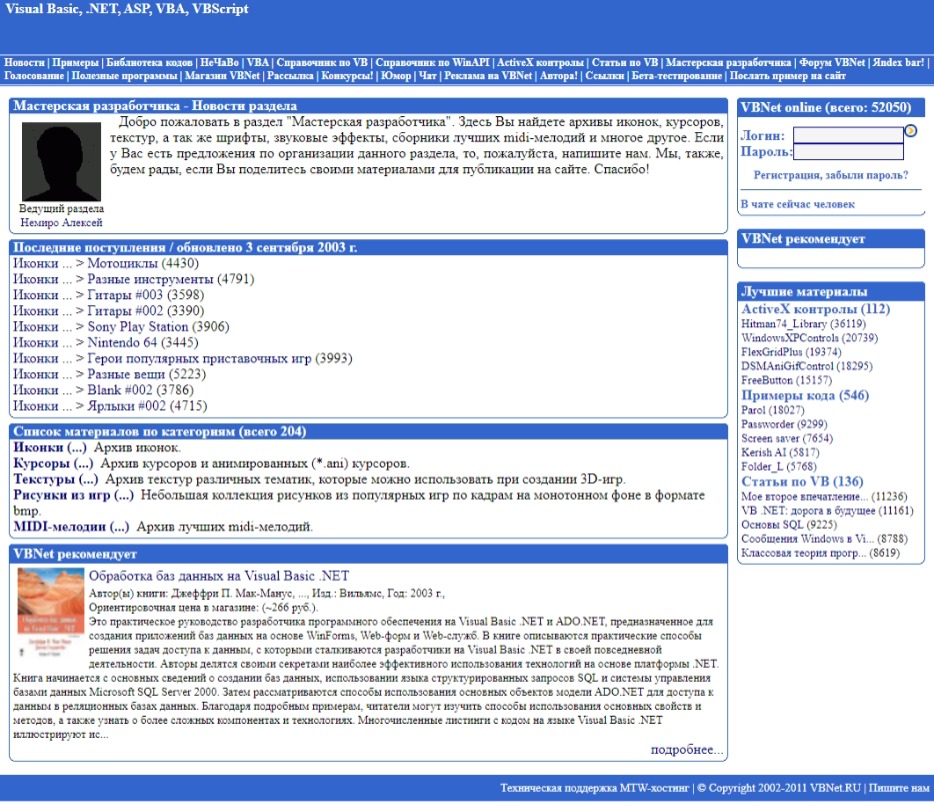
Task: Visit Магазин VBNet
Action: pyautogui.click(x=222, y=76)
